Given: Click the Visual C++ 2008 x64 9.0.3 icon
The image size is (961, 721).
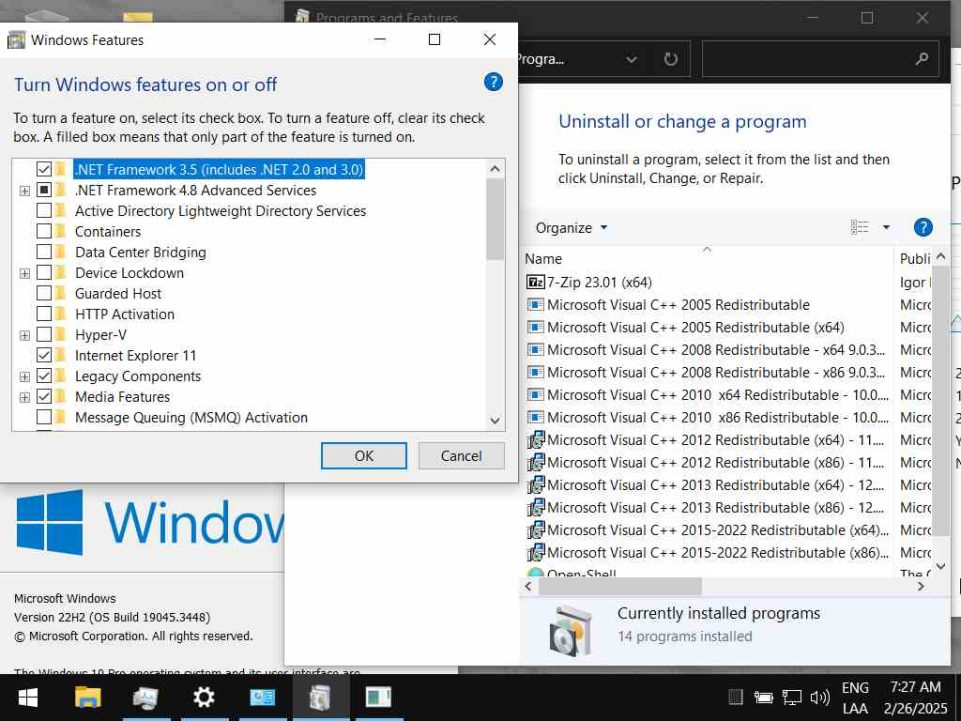Looking at the screenshot, I should point(535,350).
